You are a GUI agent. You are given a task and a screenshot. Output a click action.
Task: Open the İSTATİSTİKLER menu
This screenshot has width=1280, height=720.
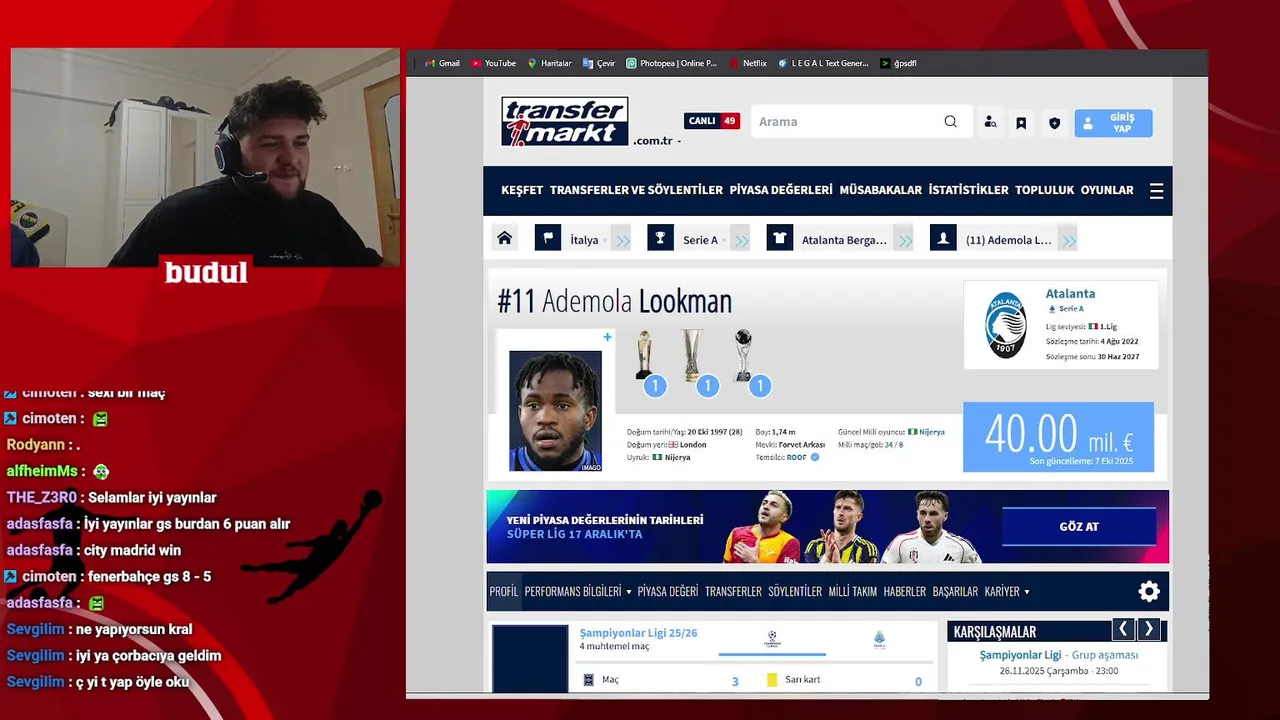click(968, 190)
